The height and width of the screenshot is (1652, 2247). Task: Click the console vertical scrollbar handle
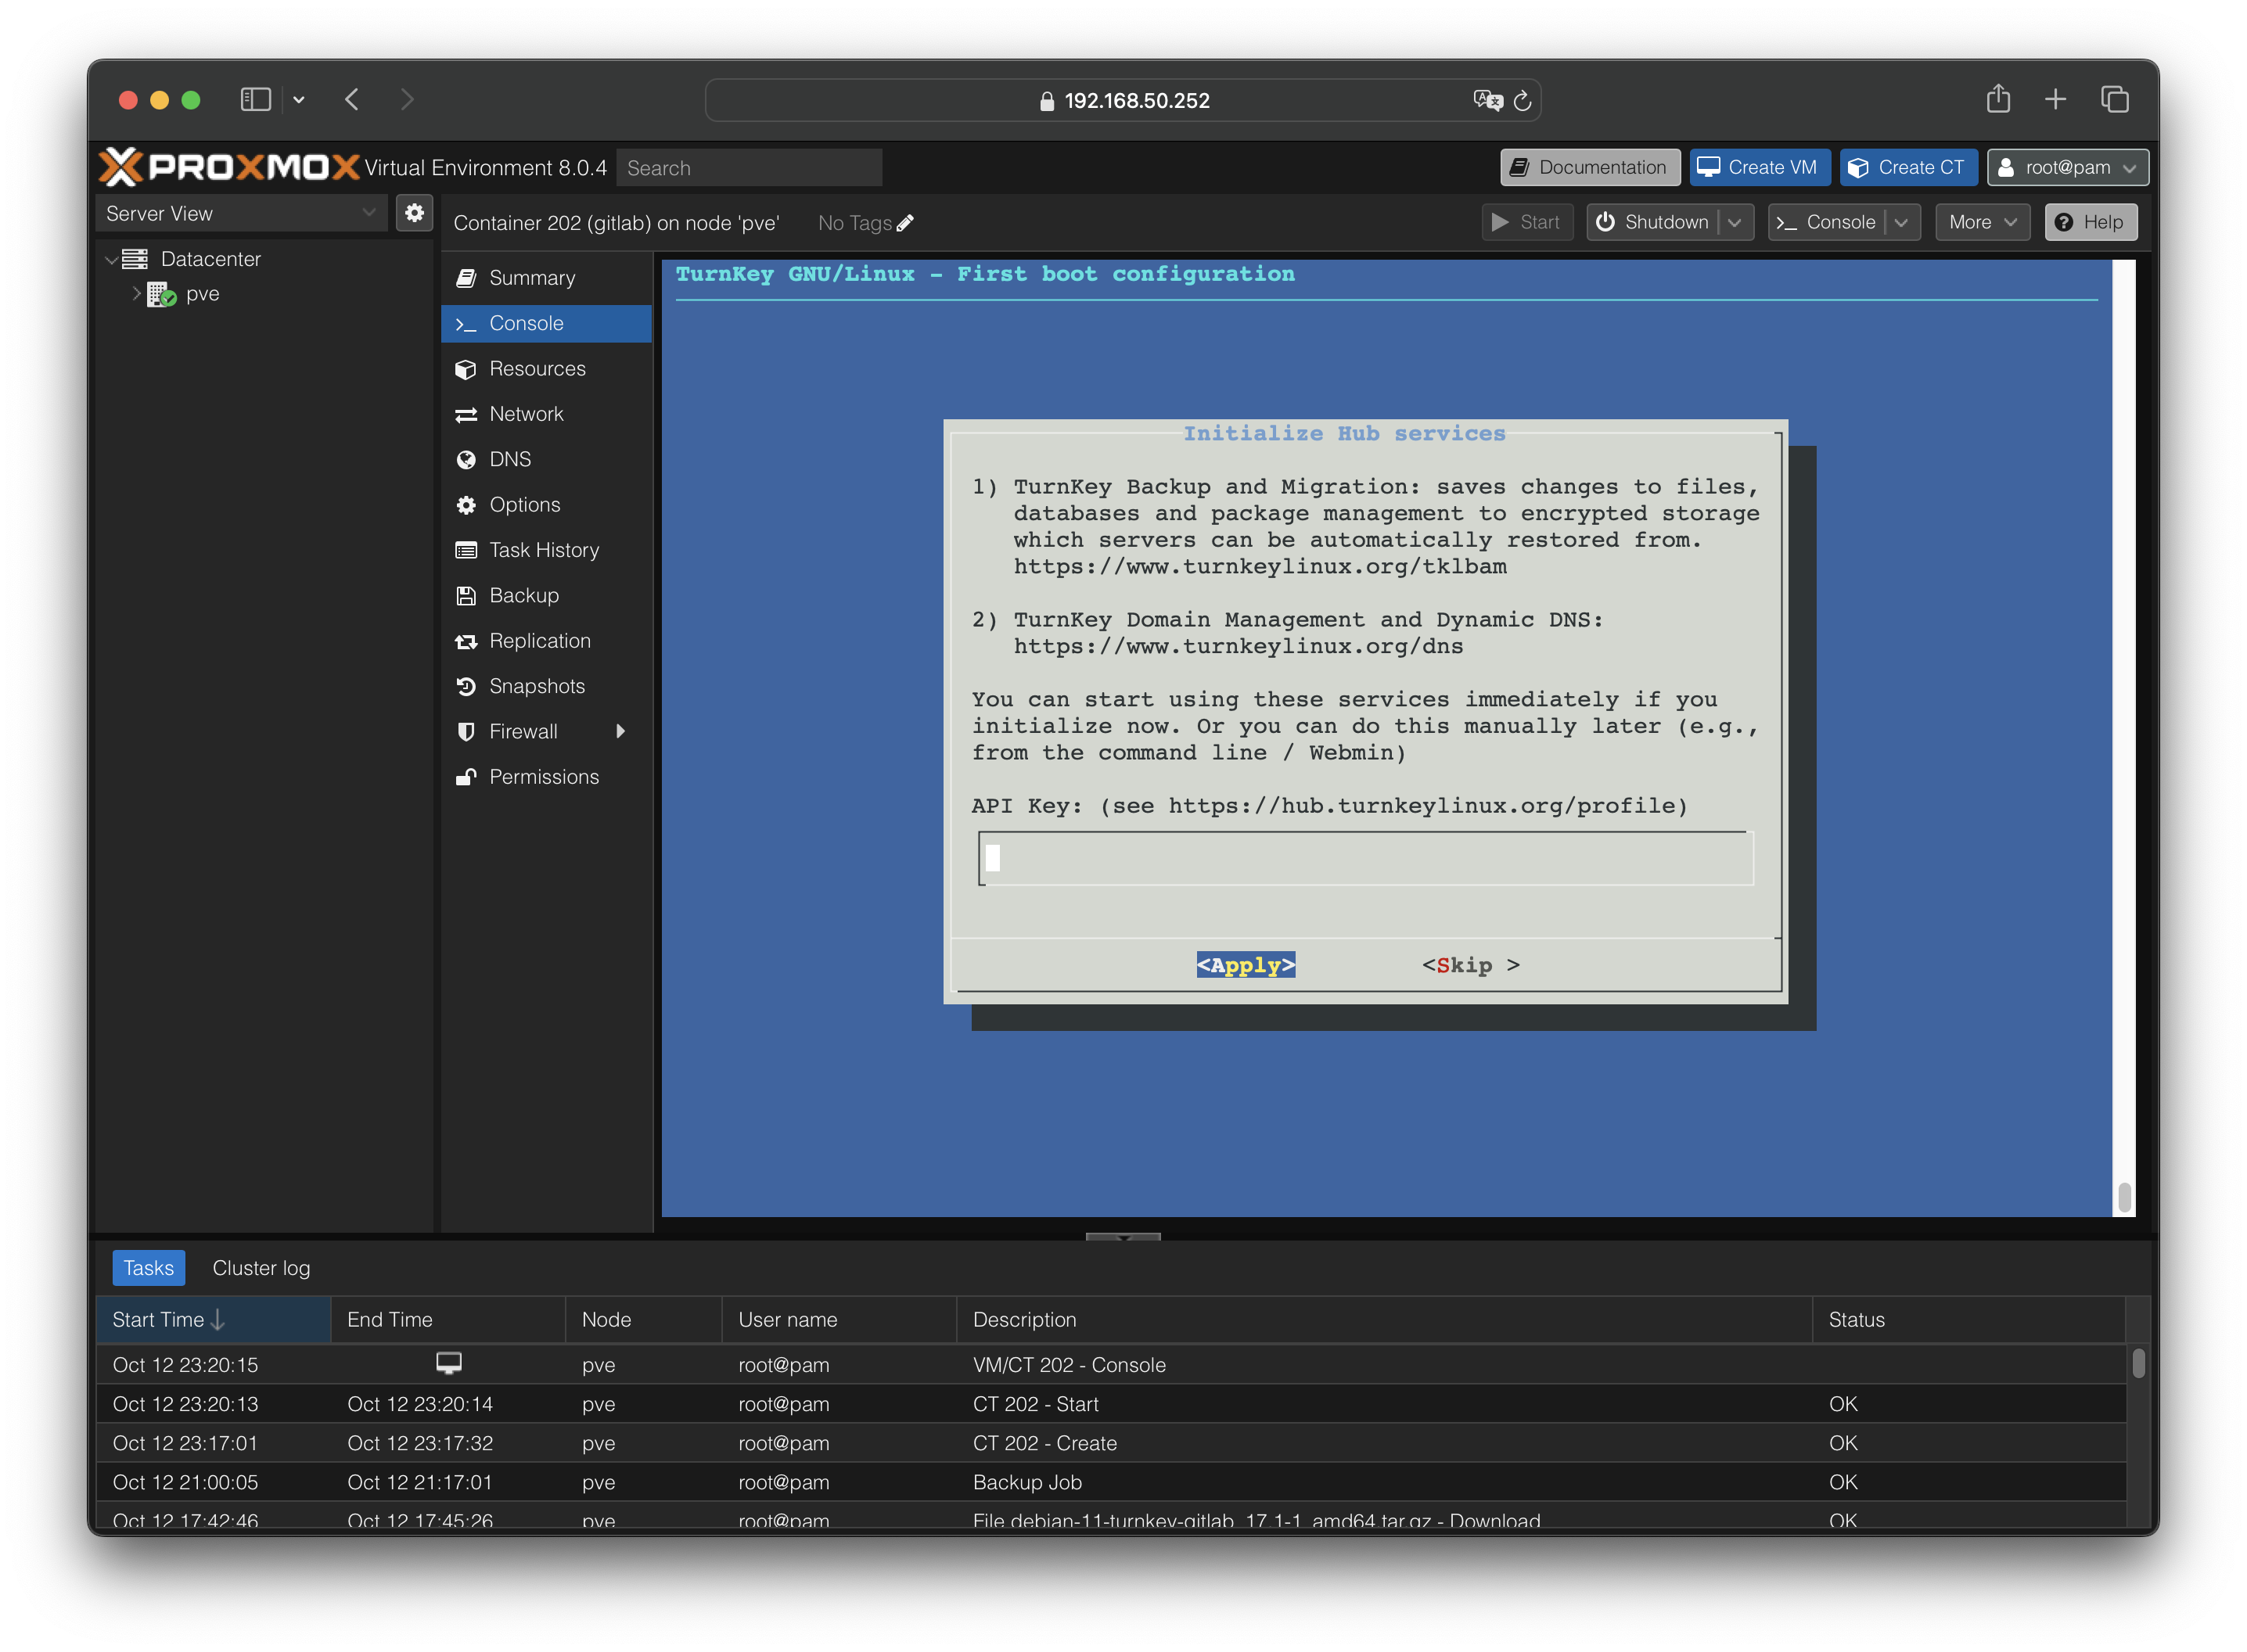[x=2124, y=1195]
